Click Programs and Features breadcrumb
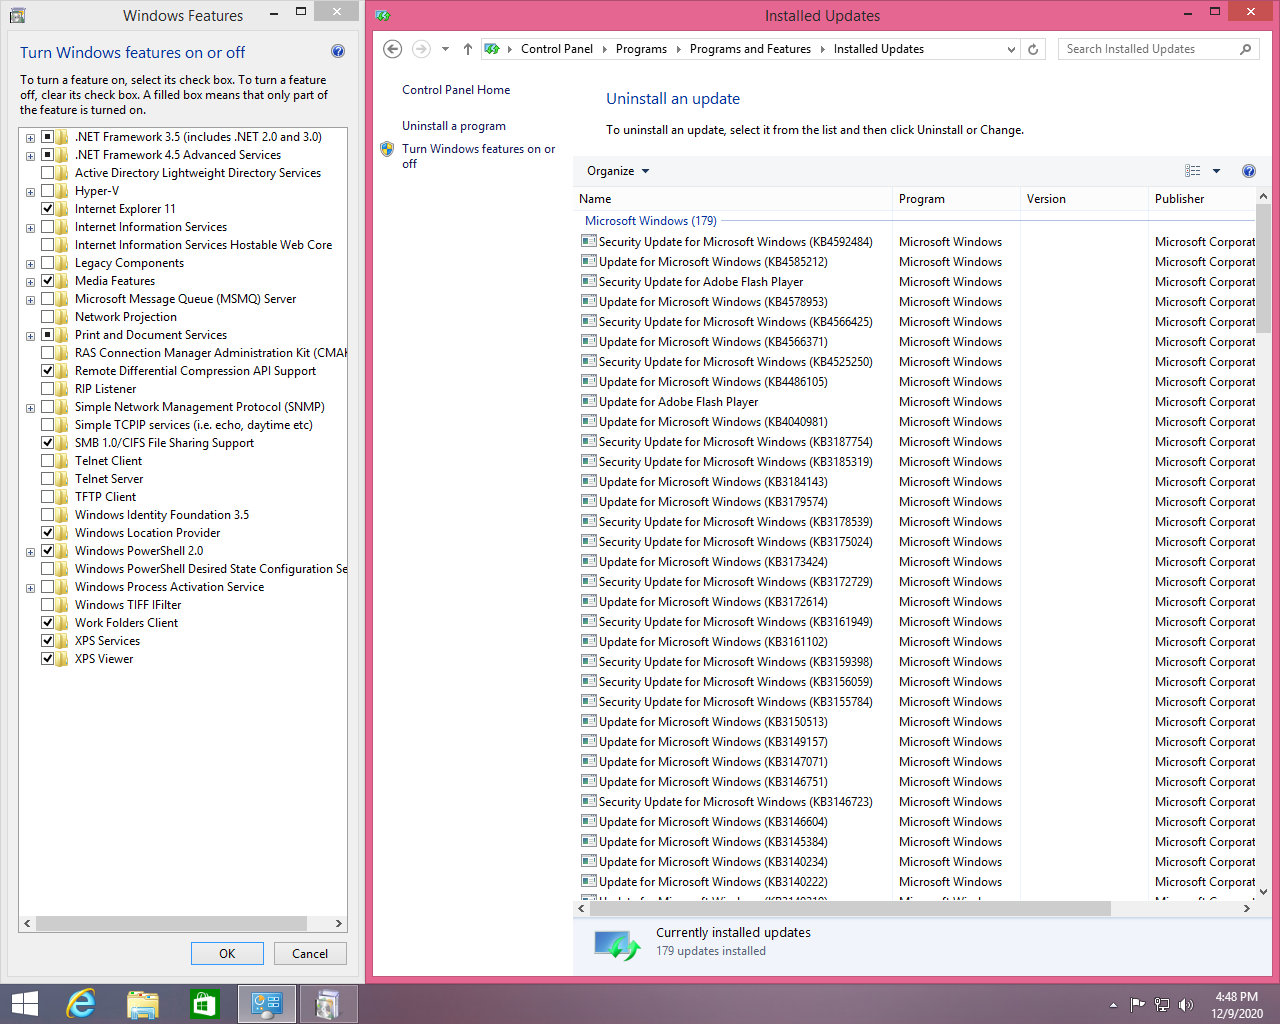 click(750, 49)
